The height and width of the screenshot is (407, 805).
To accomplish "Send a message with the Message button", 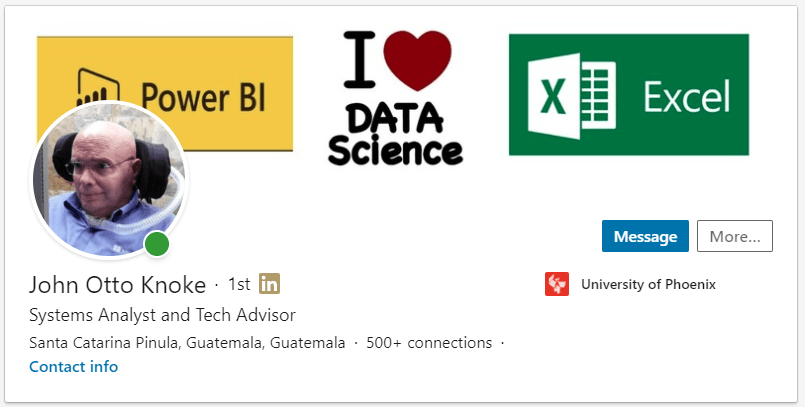I will click(645, 236).
